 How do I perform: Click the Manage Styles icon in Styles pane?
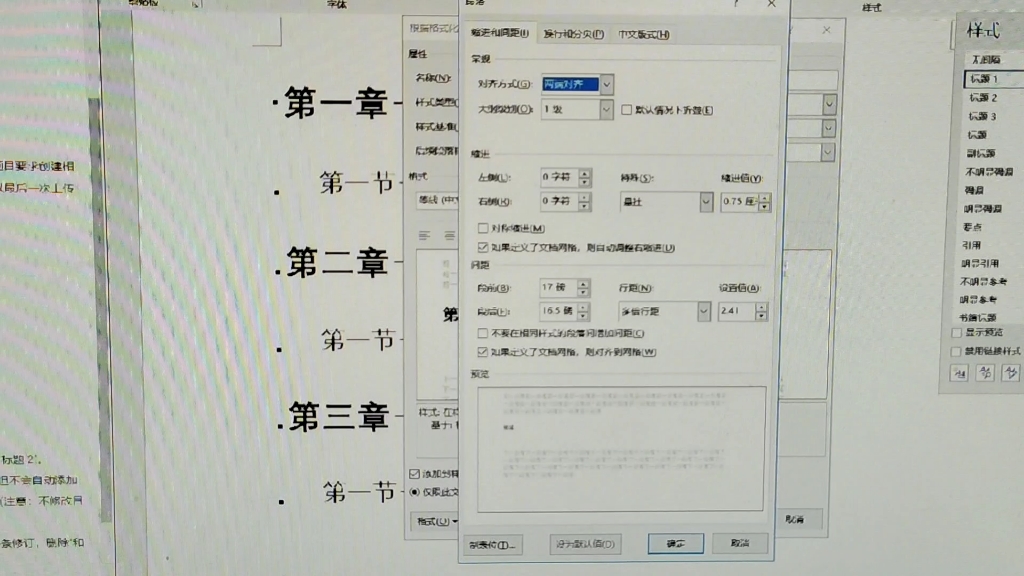(x=1013, y=373)
